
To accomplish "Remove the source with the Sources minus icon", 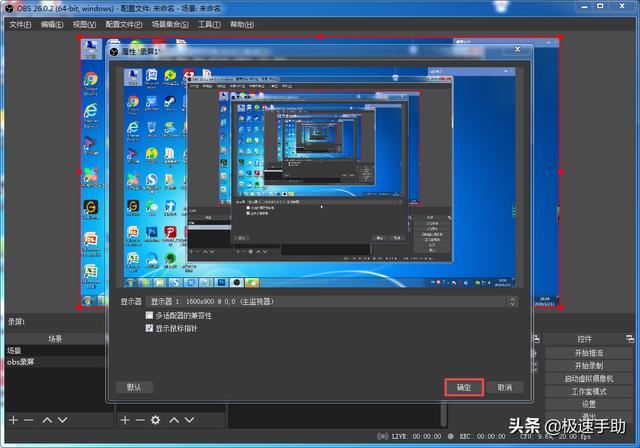I will 139,420.
